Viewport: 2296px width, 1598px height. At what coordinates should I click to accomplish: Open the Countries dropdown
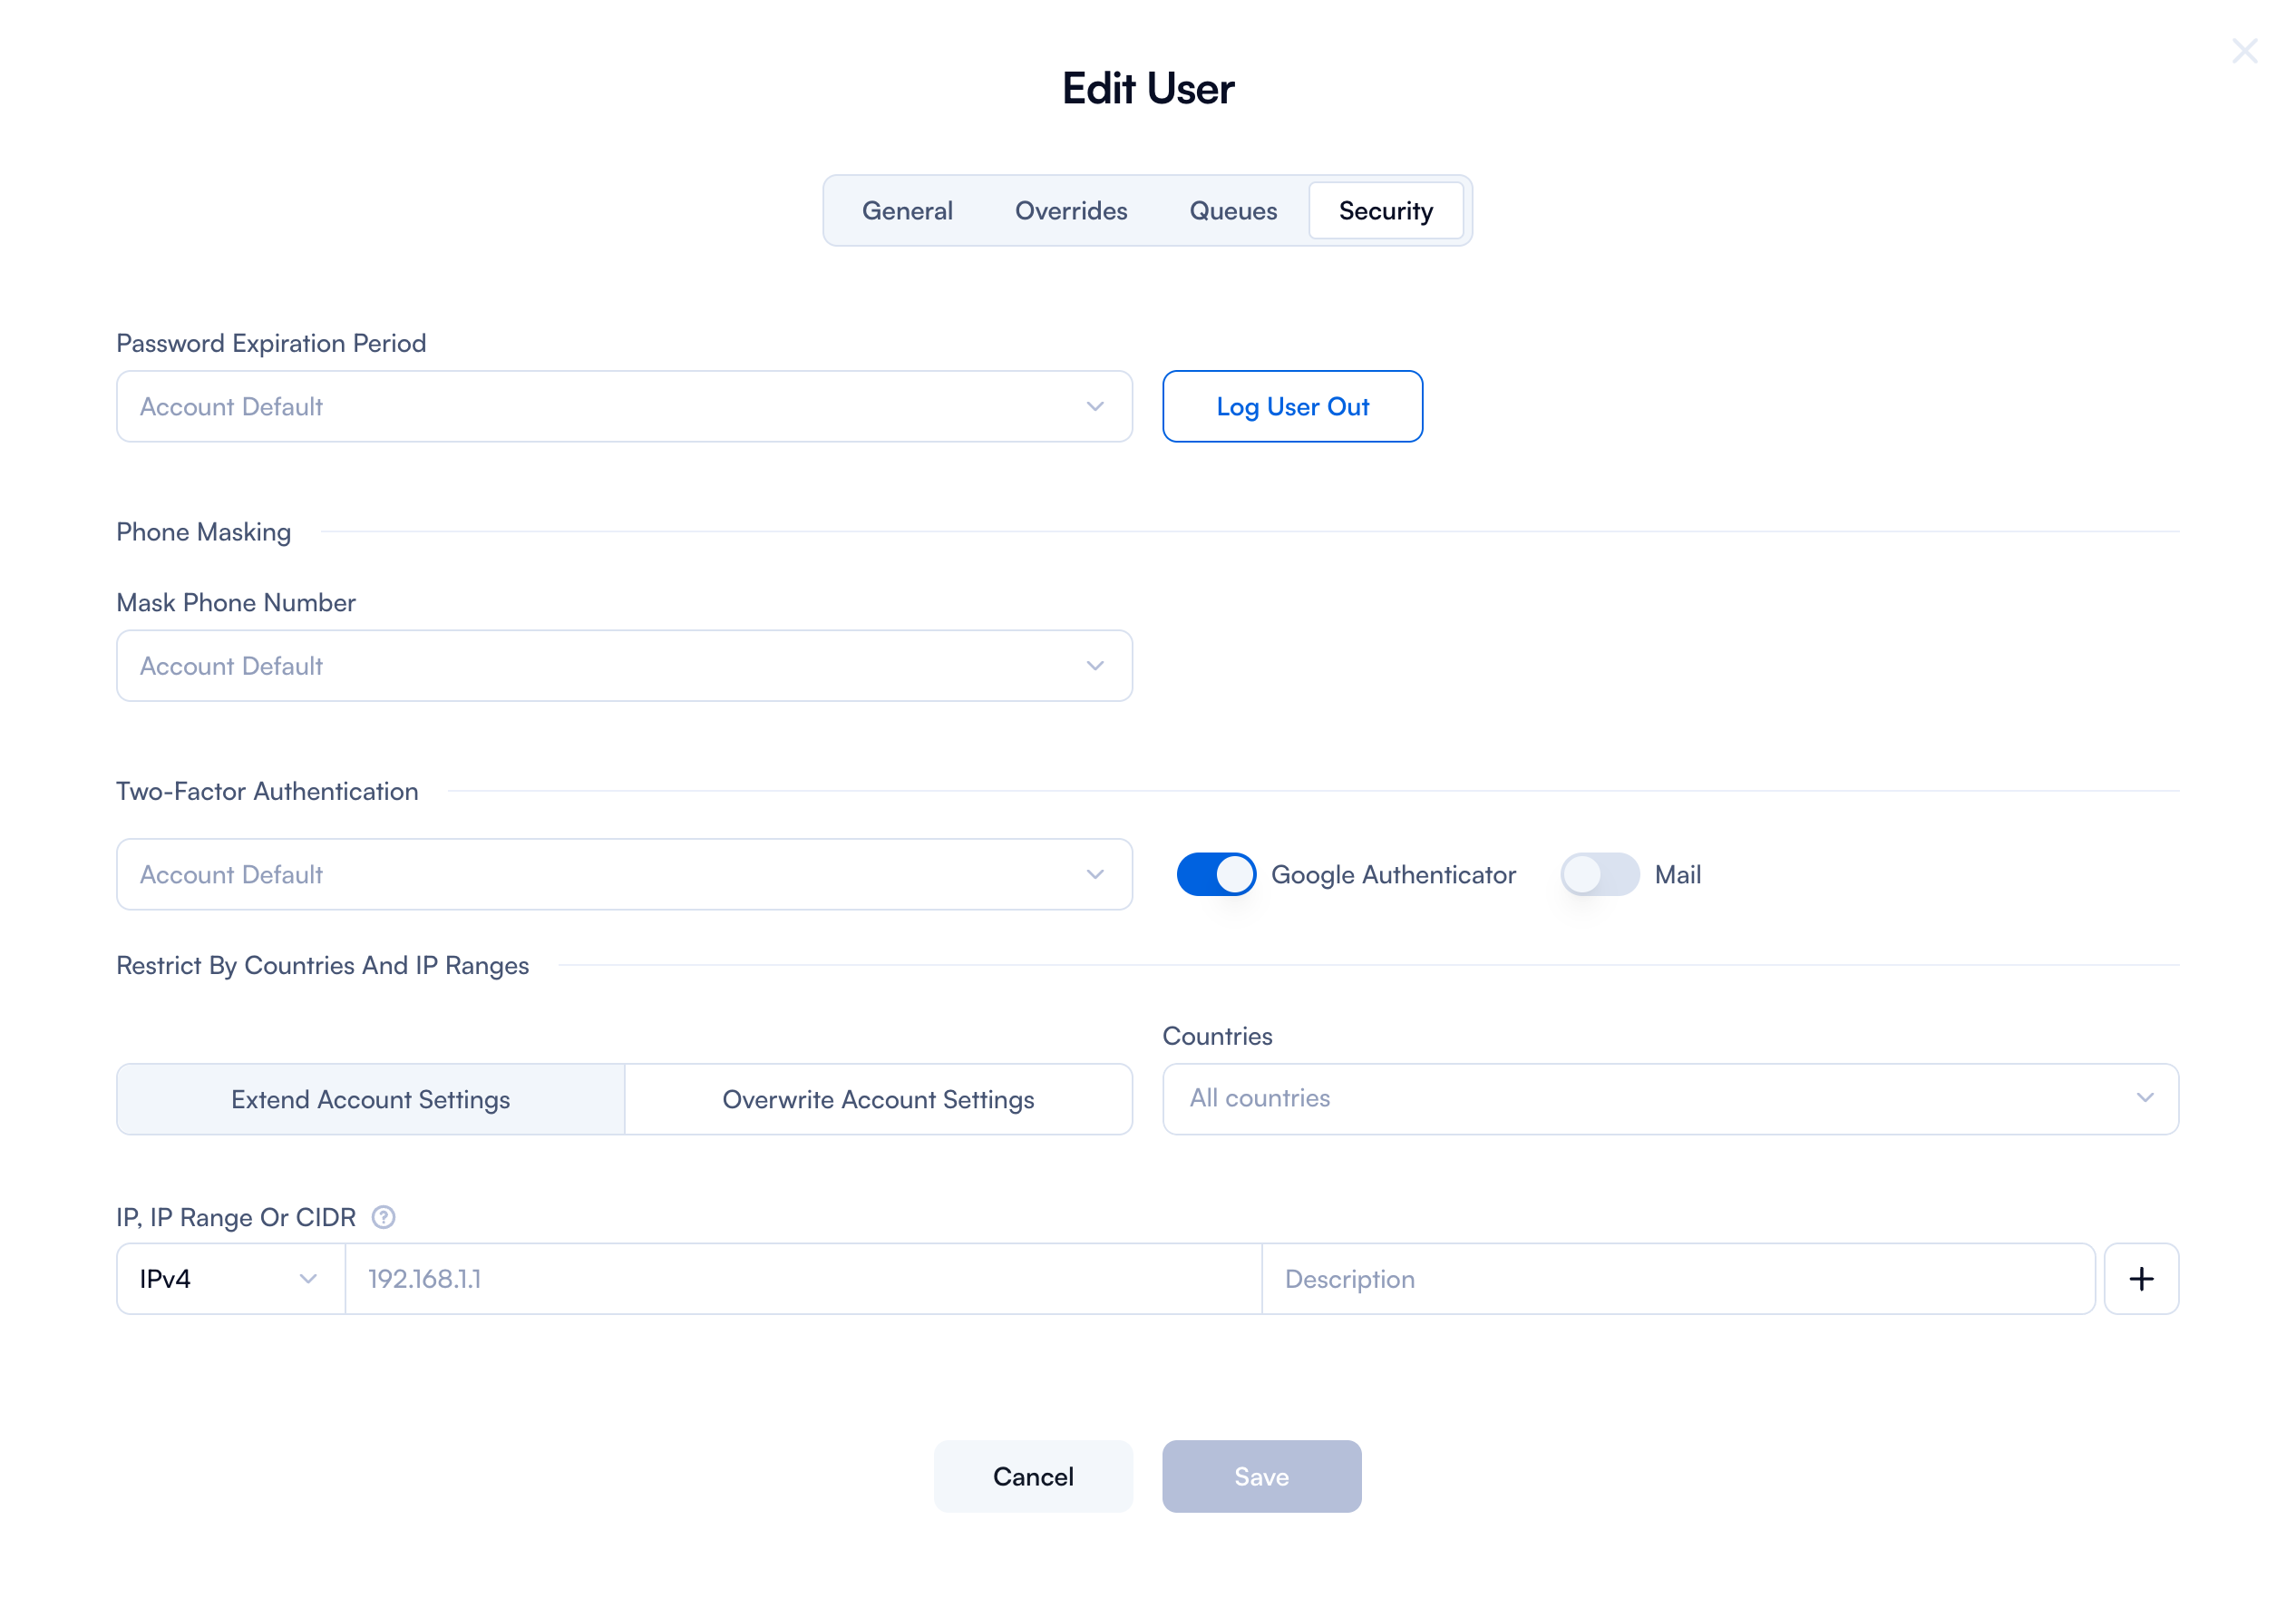[x=1669, y=1098]
